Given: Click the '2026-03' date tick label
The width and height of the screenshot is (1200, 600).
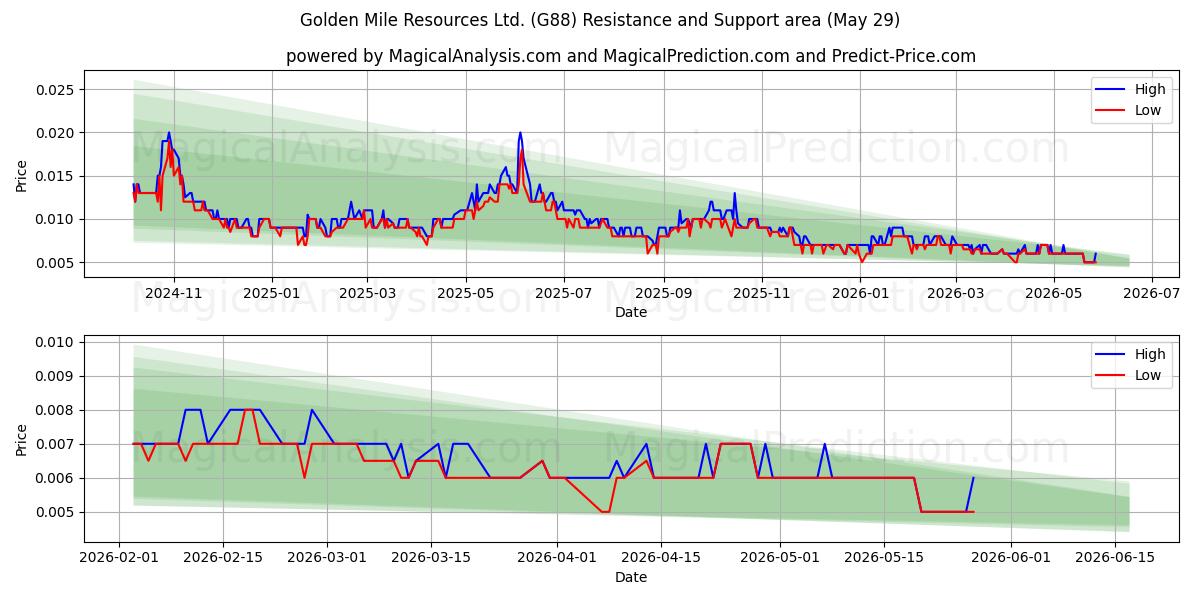Looking at the screenshot, I should point(954,294).
